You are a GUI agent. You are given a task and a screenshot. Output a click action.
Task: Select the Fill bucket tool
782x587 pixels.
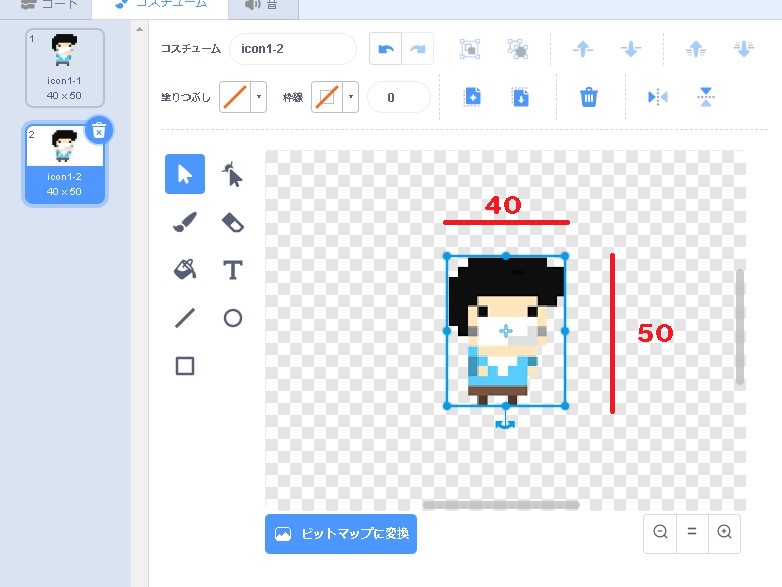point(185,269)
